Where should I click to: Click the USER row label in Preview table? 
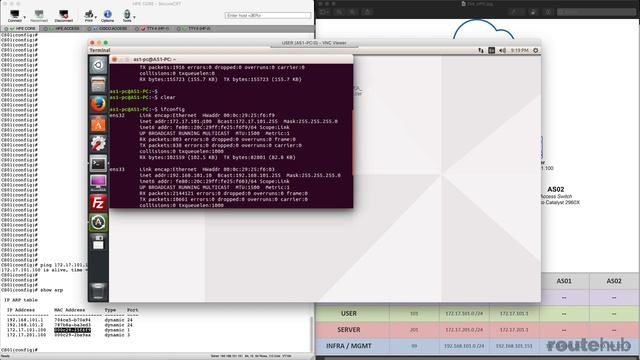[349, 313]
